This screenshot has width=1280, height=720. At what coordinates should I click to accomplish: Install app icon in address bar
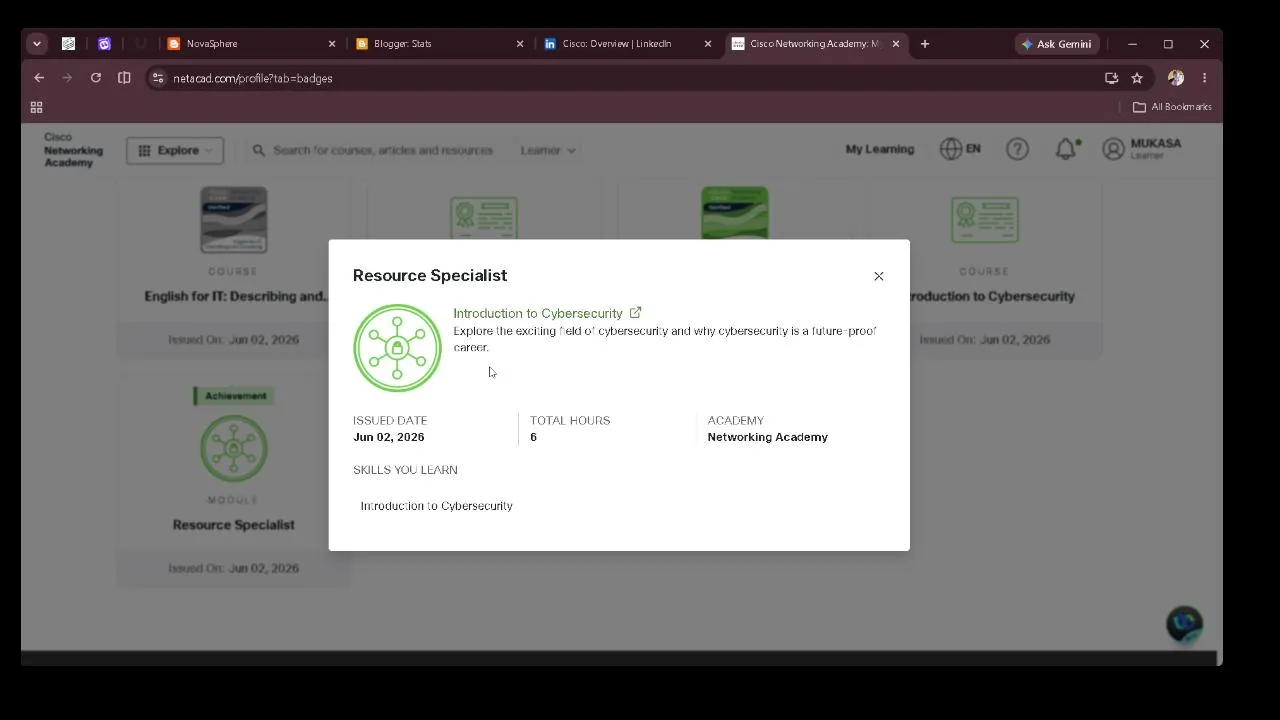tap(1111, 78)
